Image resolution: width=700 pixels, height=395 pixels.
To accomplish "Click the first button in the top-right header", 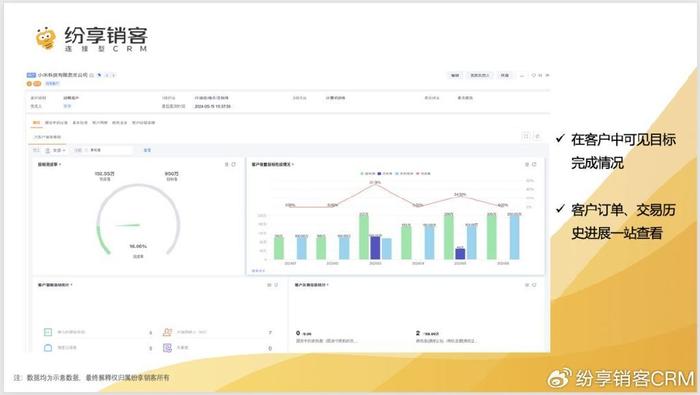I will pos(455,75).
